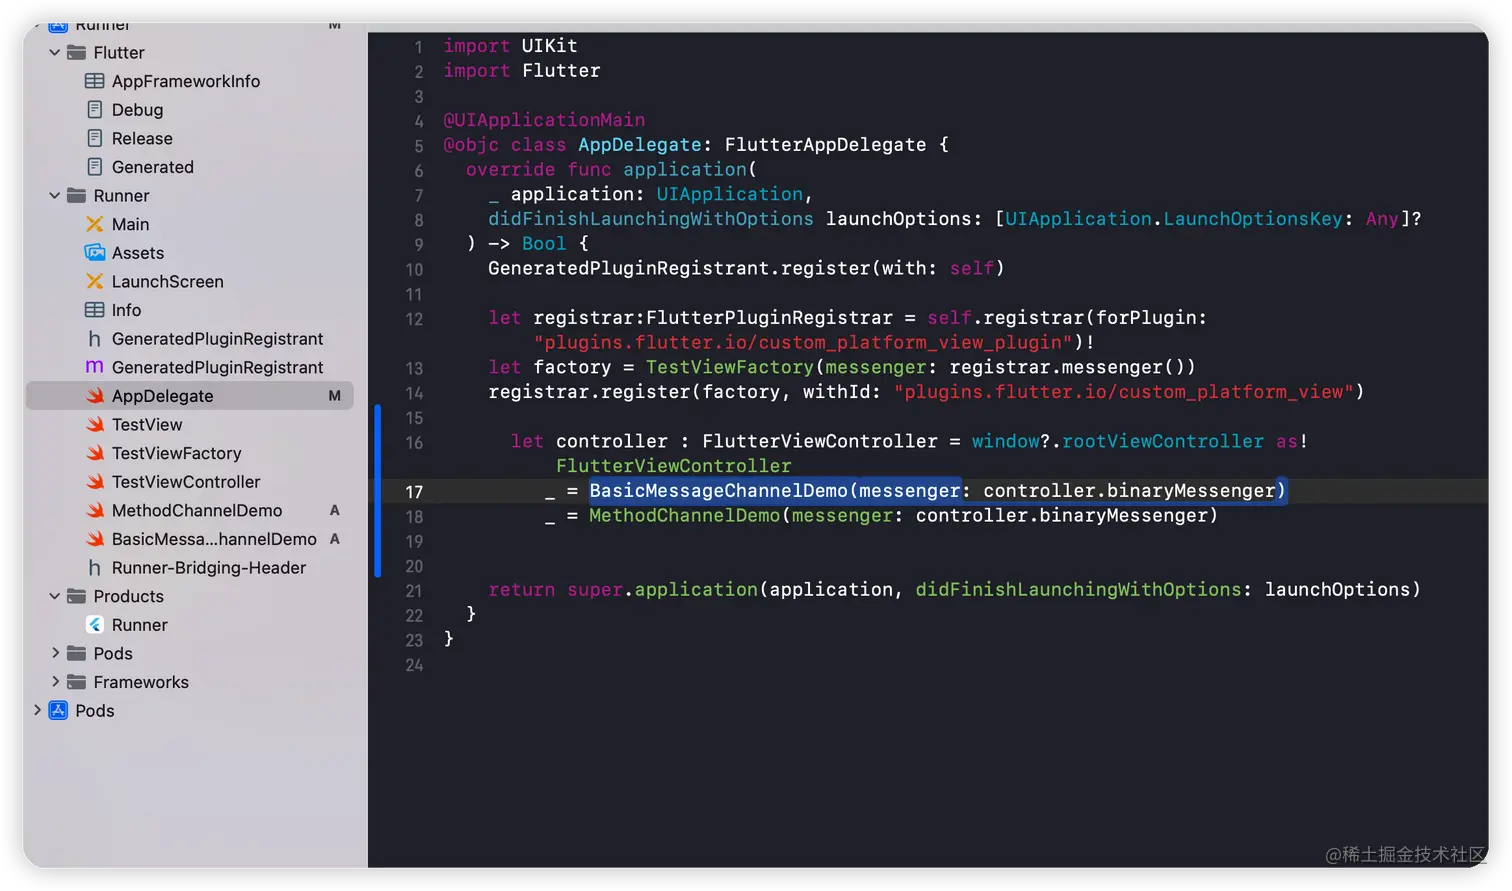Click the Swift icon beside TestViewFactory
Viewport: 1512px width, 891px height.
[95, 453]
